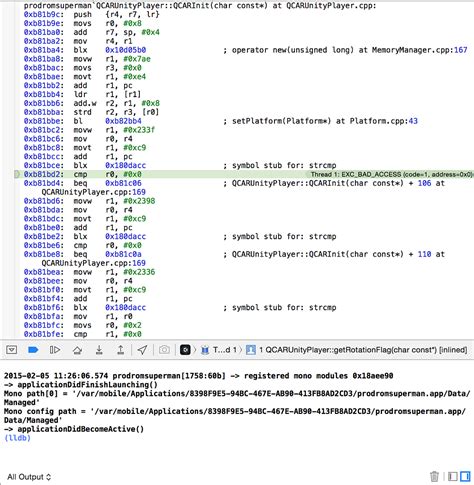Image resolution: width=474 pixels, height=485 pixels.
Task: Click the Simulate Location arrow icon
Action: [142, 350]
